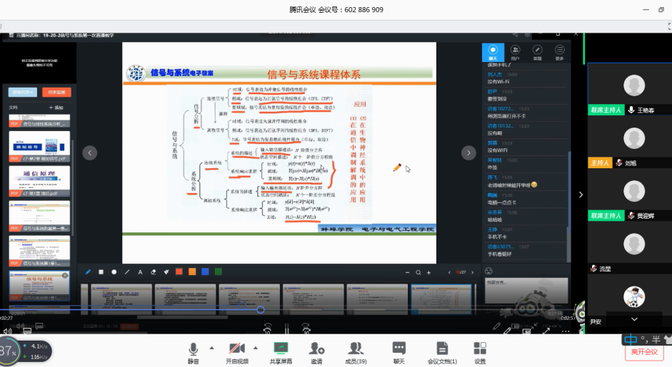The height and width of the screenshot is (367, 672).
Task: Open the 邀请 invite participants icon
Action: [317, 353]
